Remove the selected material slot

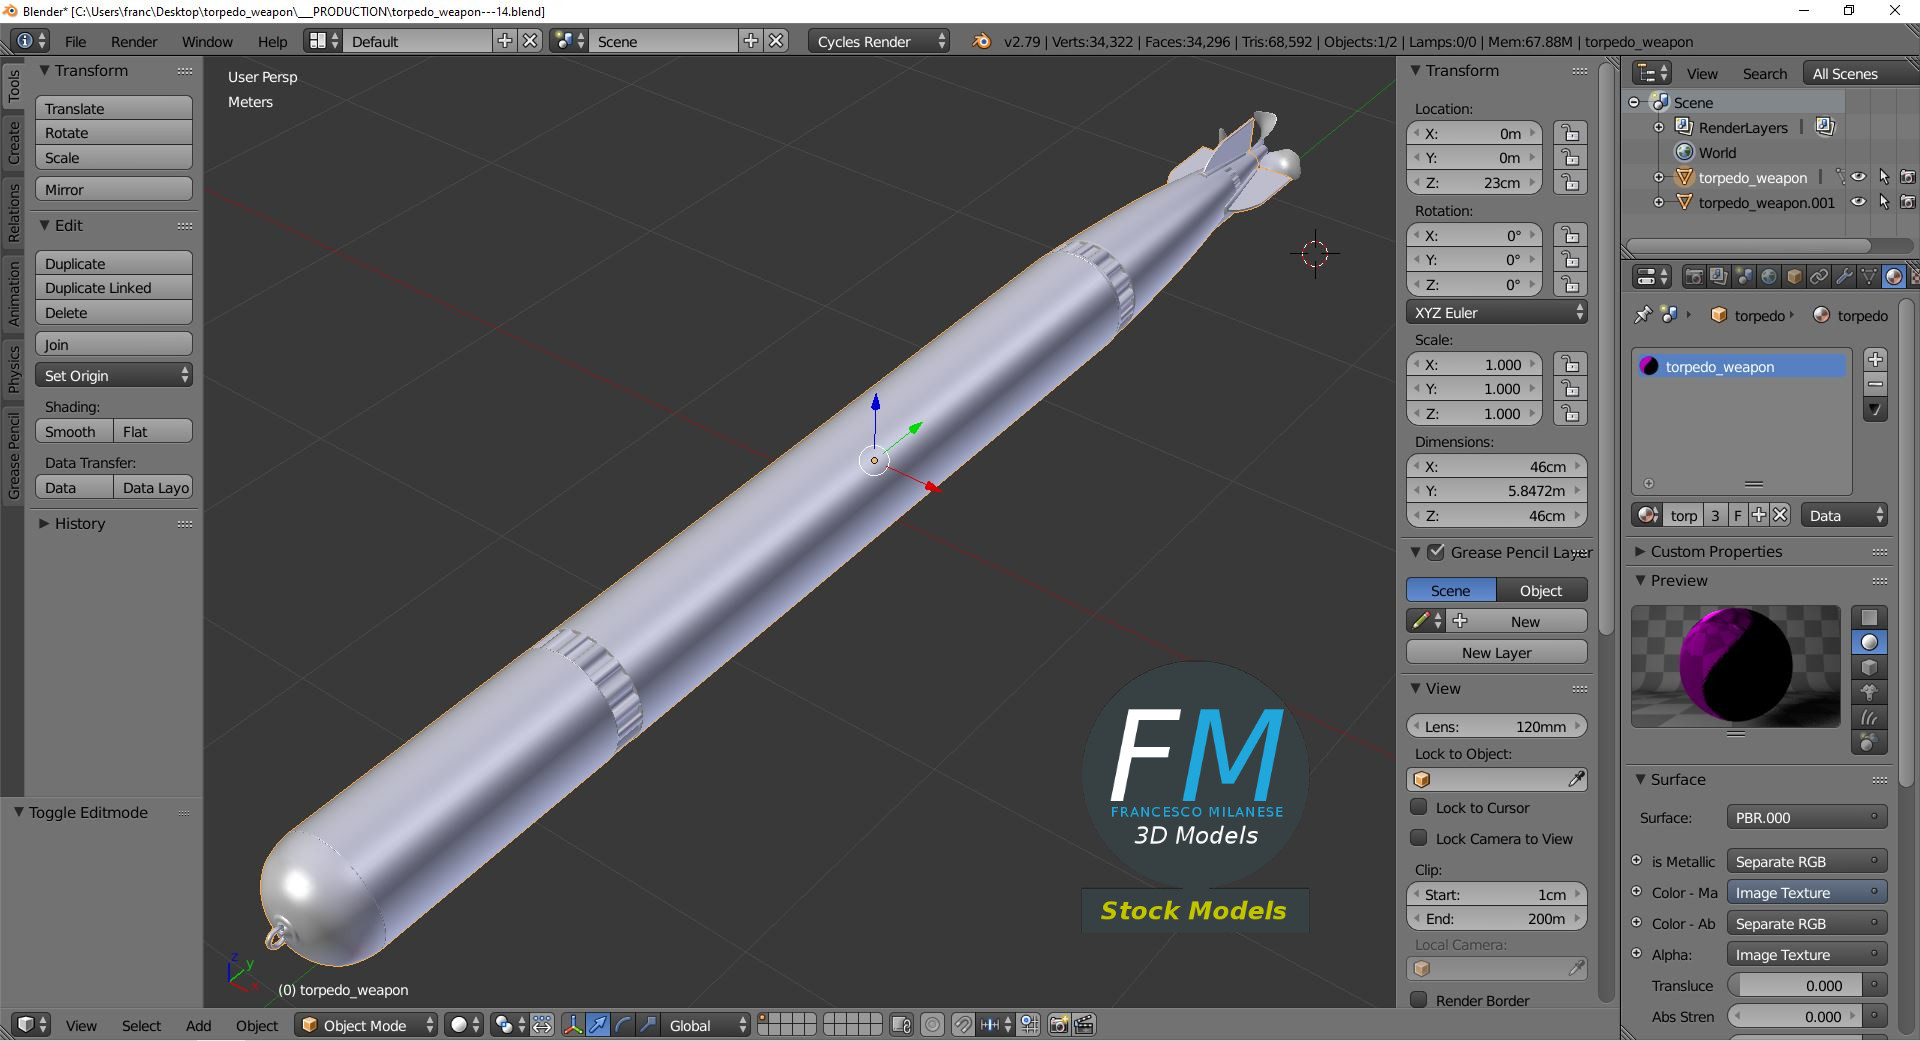(1876, 384)
